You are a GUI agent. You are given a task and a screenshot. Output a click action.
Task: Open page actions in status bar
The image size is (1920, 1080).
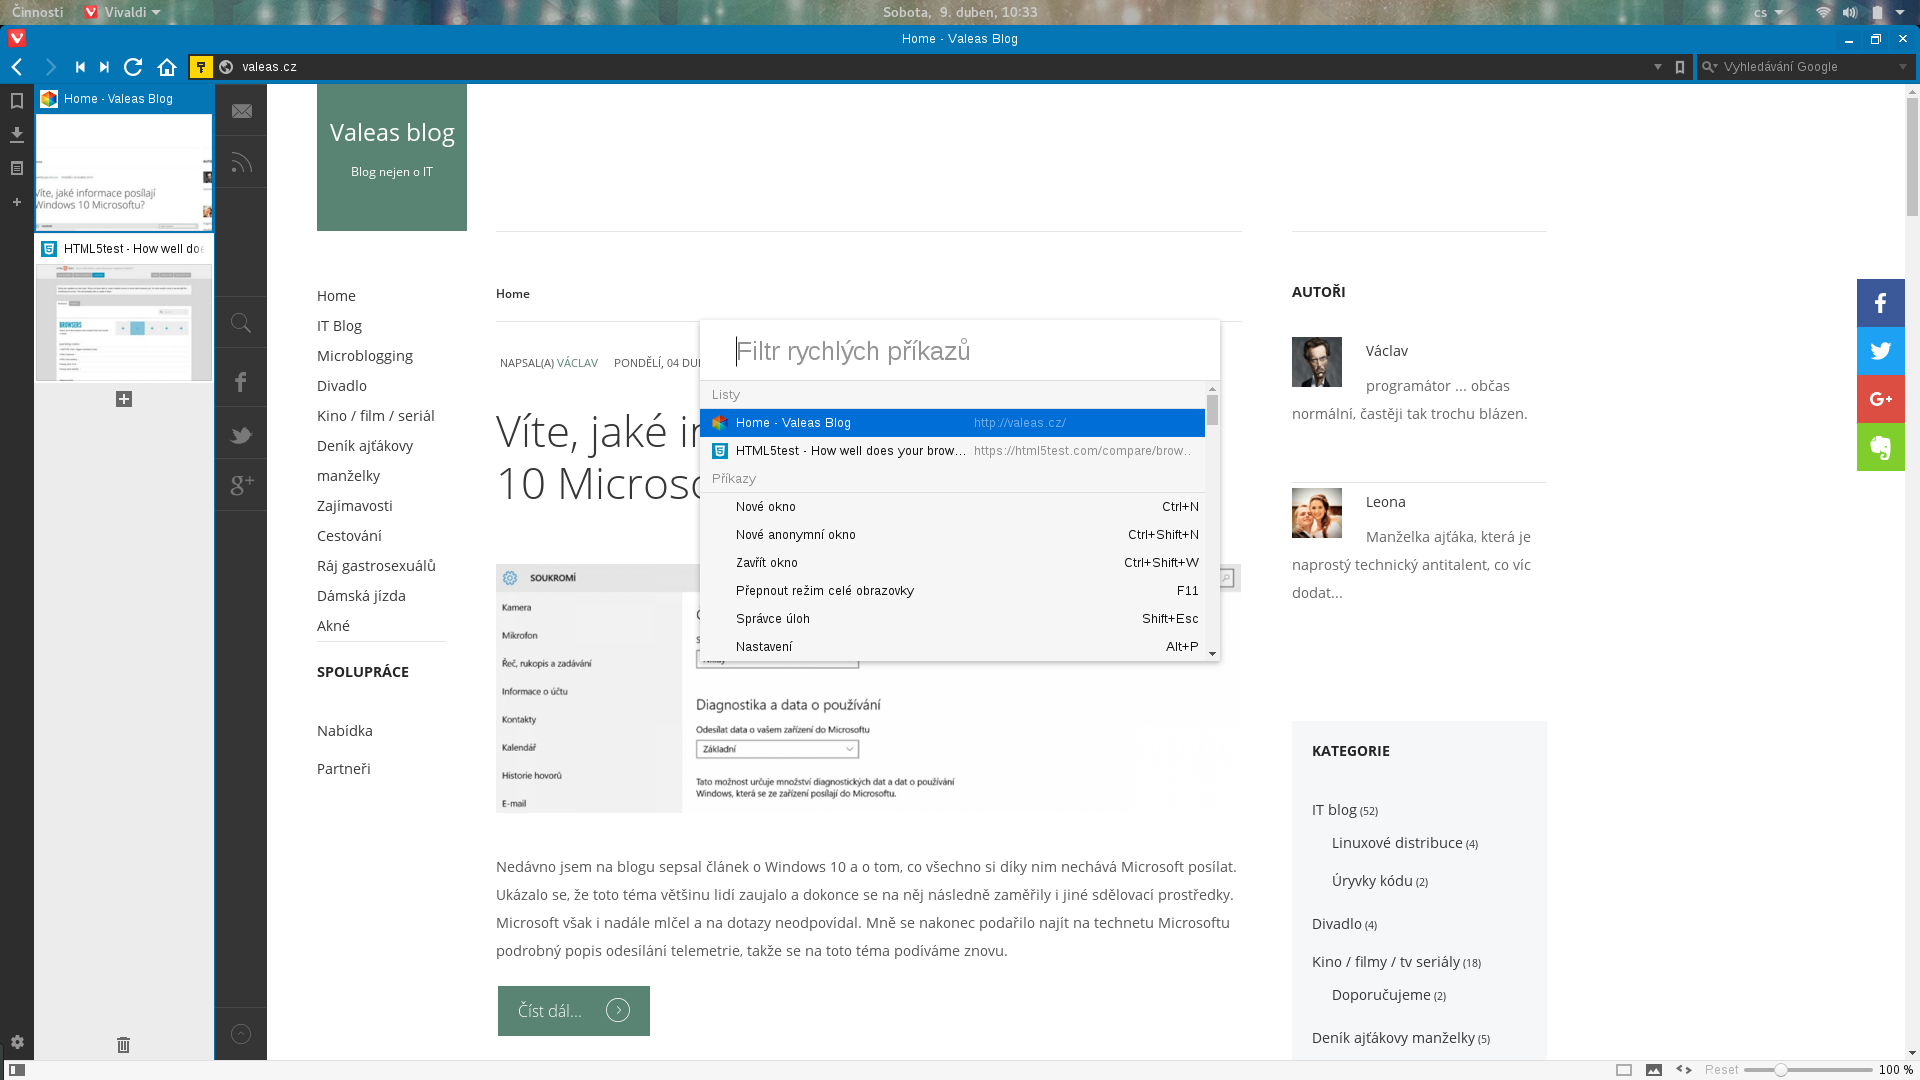tap(1684, 1070)
